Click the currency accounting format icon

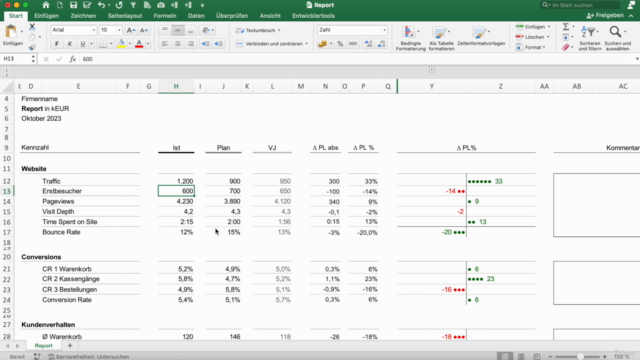tap(322, 44)
